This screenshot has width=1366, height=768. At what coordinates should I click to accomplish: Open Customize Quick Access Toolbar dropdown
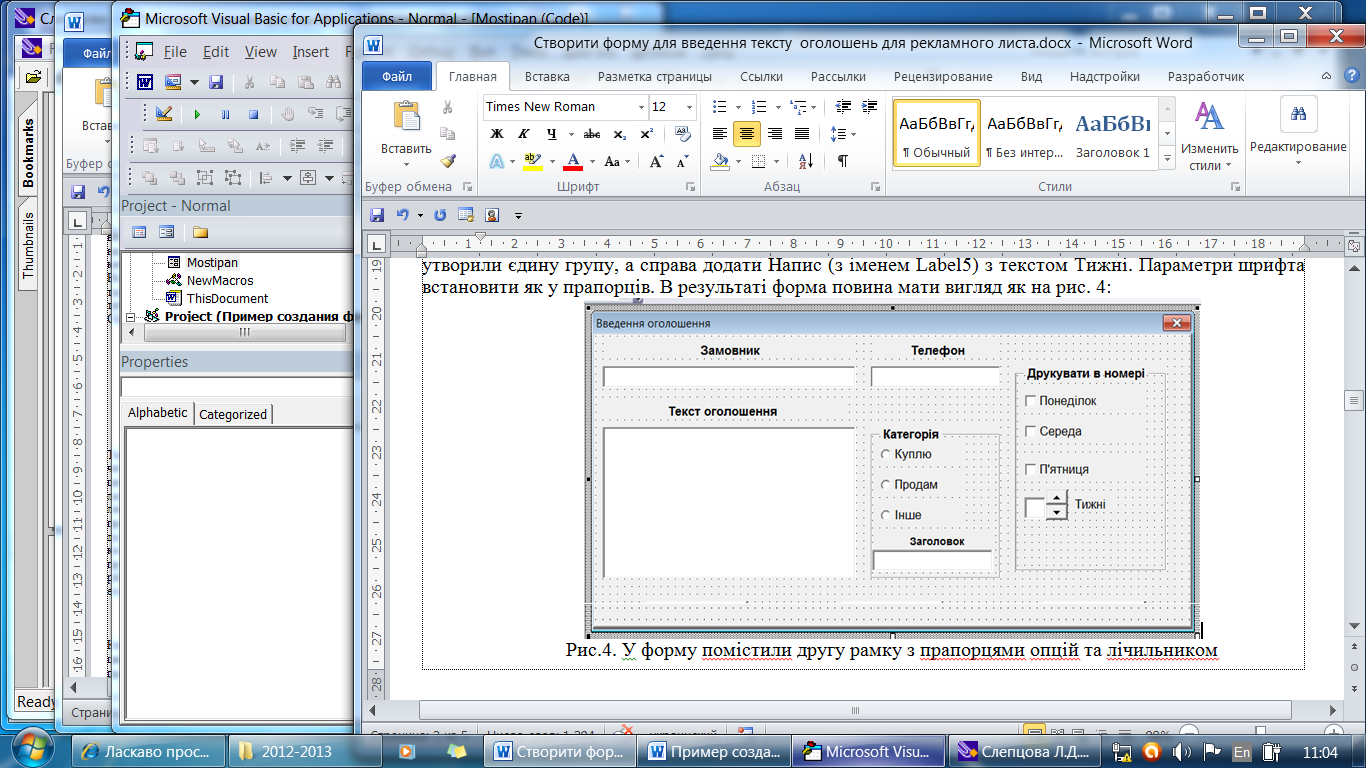(x=518, y=215)
